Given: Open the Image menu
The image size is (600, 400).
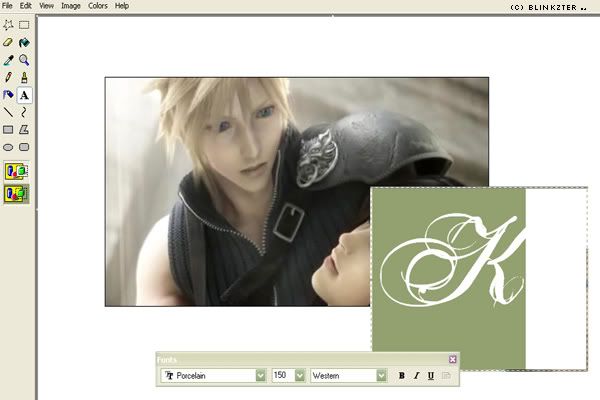Looking at the screenshot, I should pyautogui.click(x=71, y=6).
